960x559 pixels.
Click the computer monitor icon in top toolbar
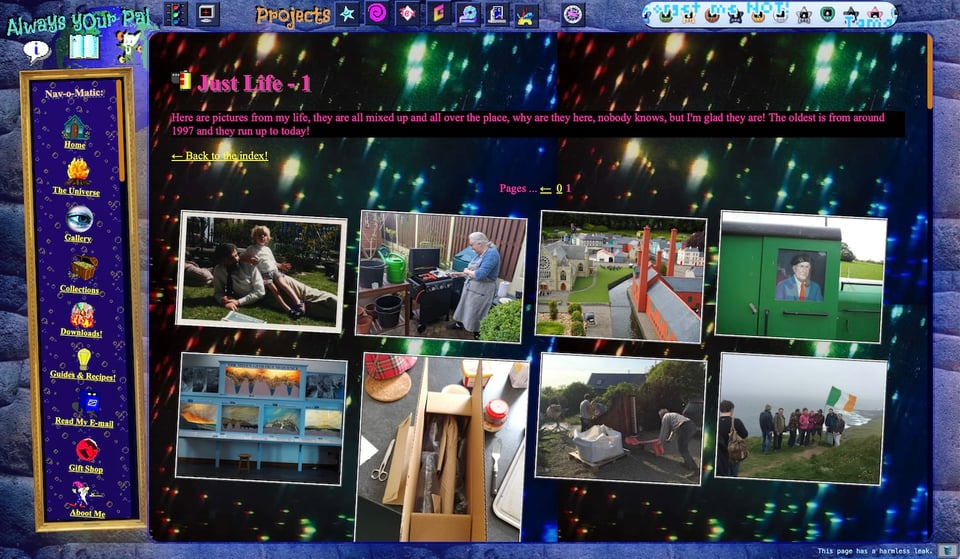208,13
